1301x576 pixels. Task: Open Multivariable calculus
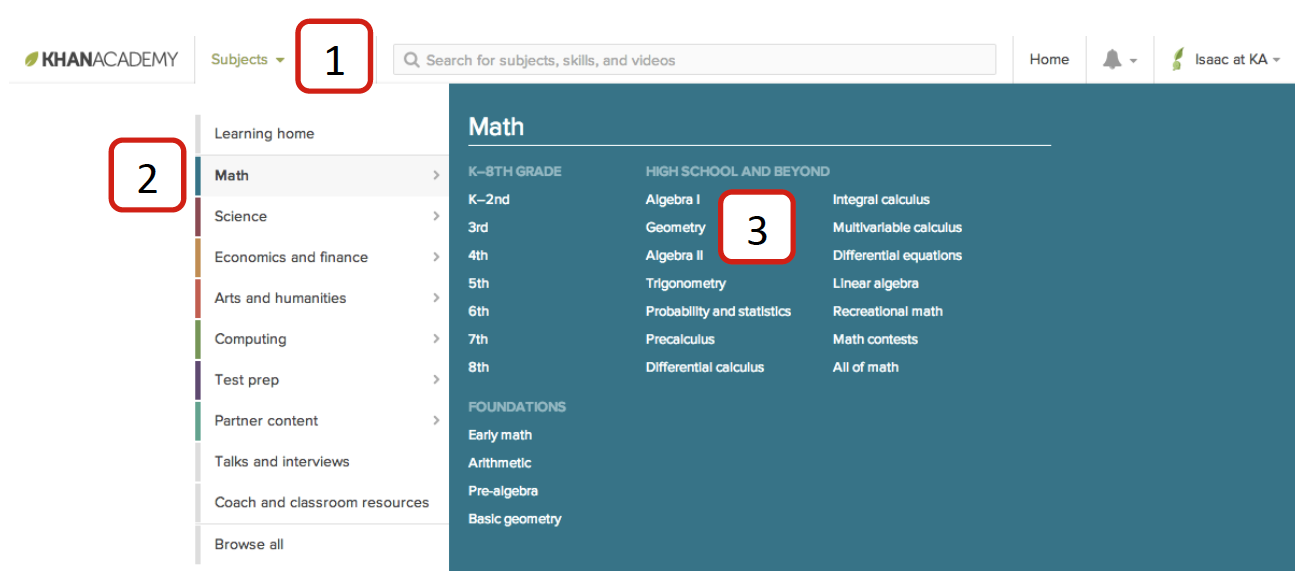click(x=897, y=228)
